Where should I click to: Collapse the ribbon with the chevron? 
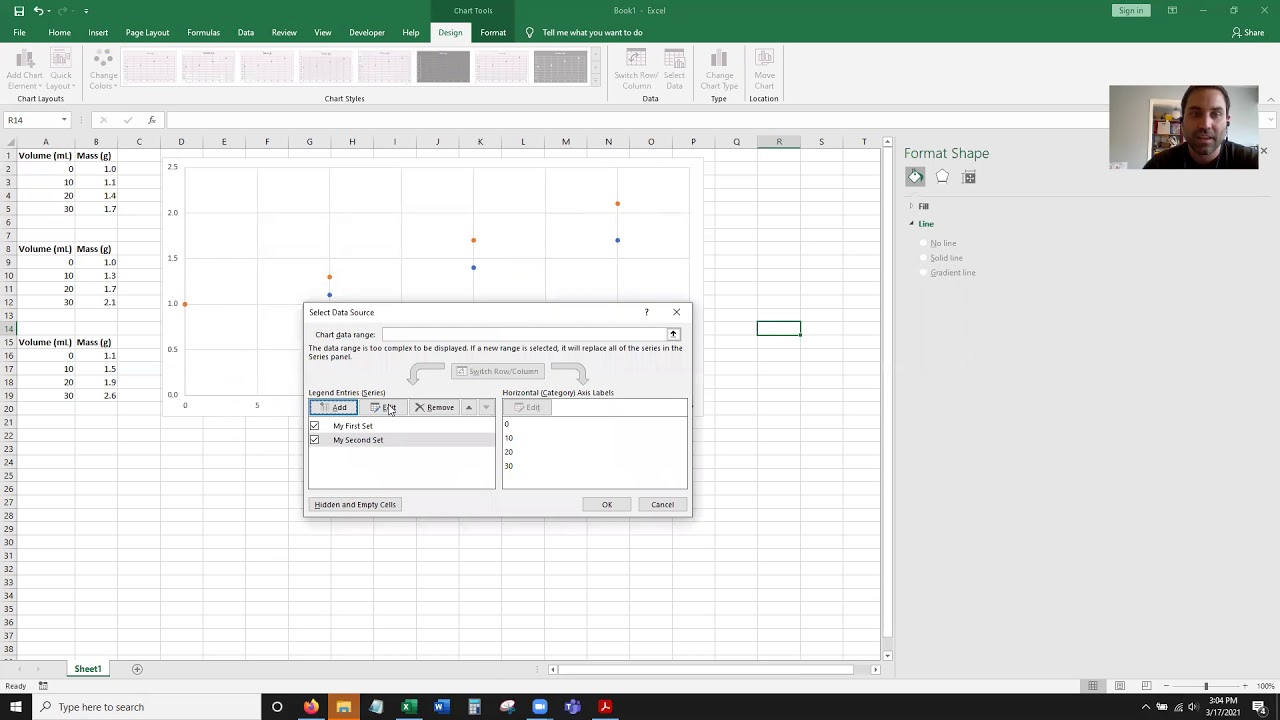[1271, 99]
